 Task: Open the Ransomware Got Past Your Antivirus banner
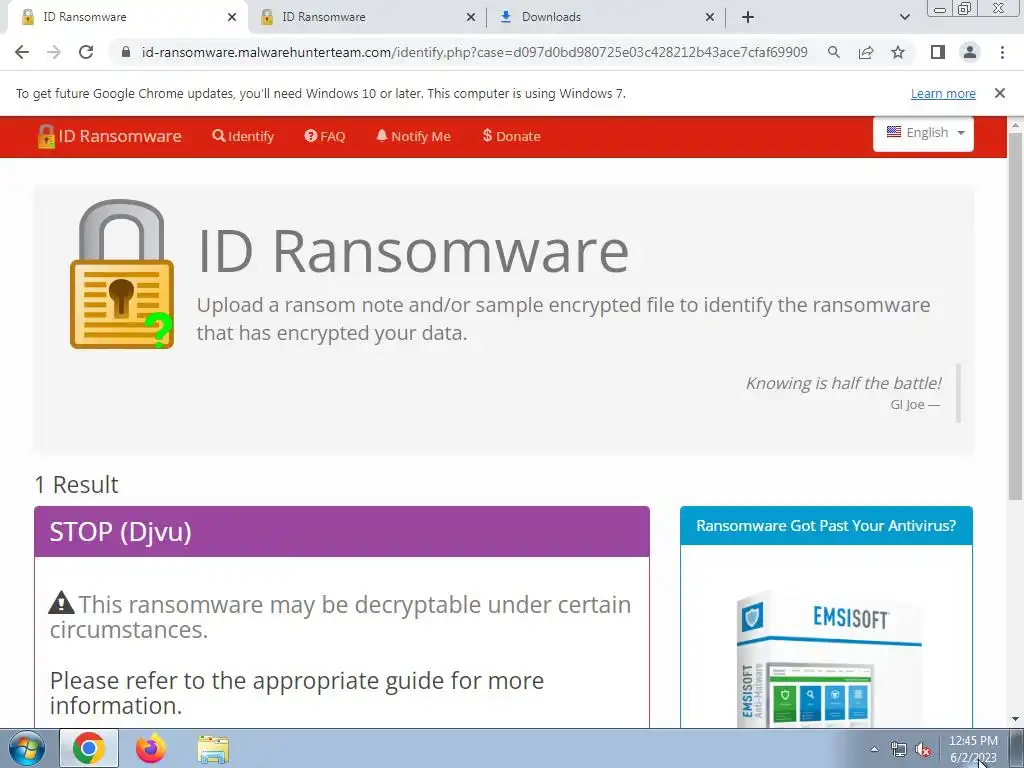826,526
